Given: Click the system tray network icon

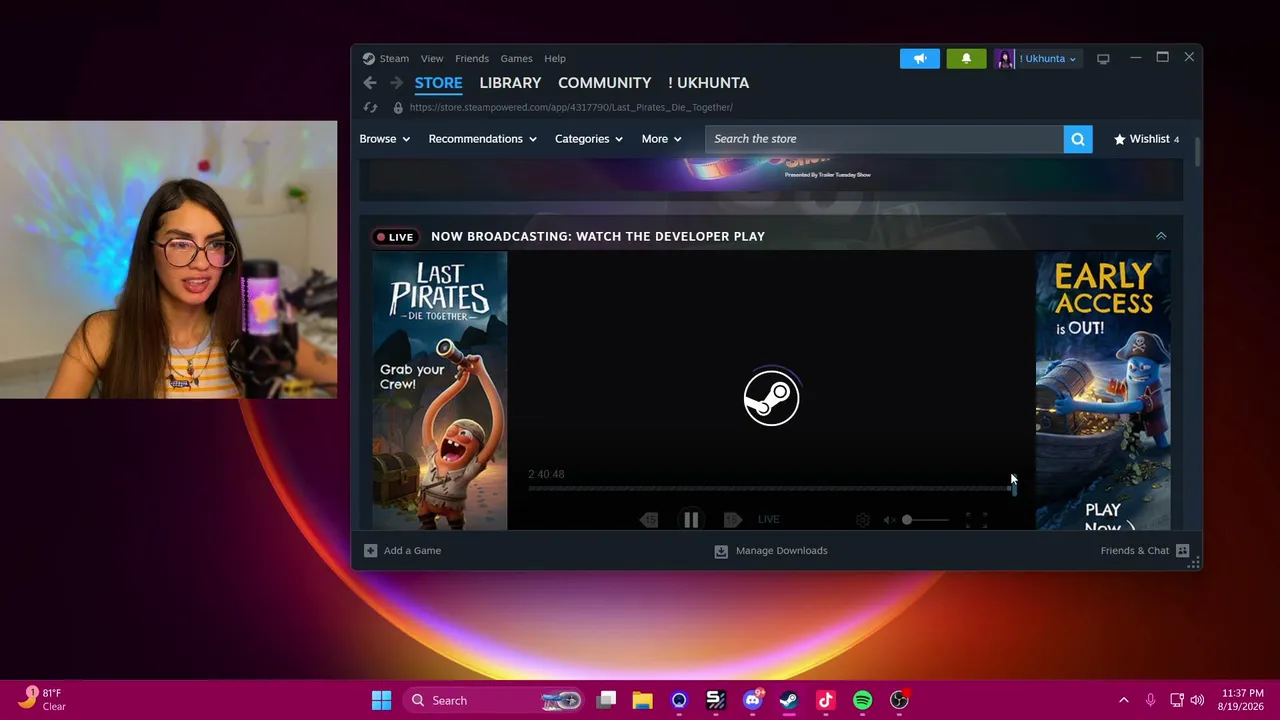Looking at the screenshot, I should tap(1177, 700).
